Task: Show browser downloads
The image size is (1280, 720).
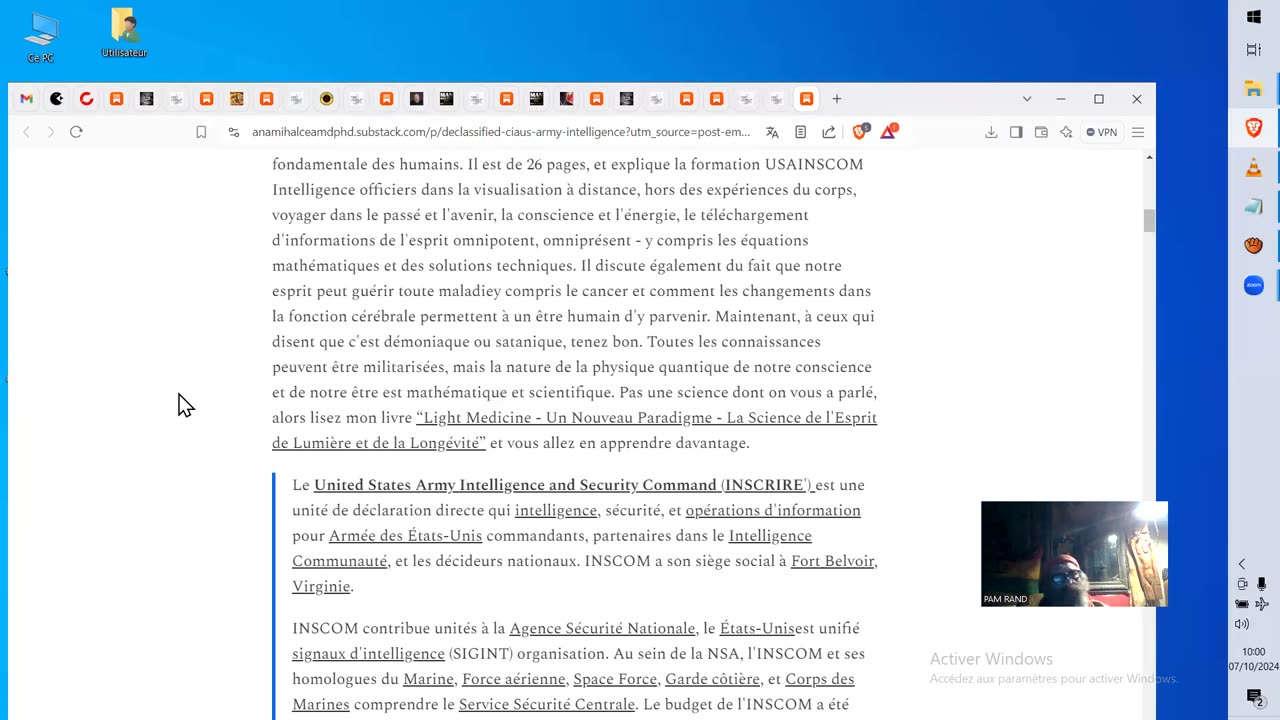Action: pyautogui.click(x=991, y=132)
